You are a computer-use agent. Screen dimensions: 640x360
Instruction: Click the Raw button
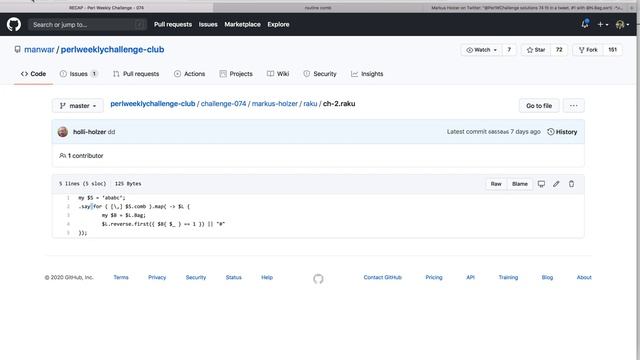[496, 184]
